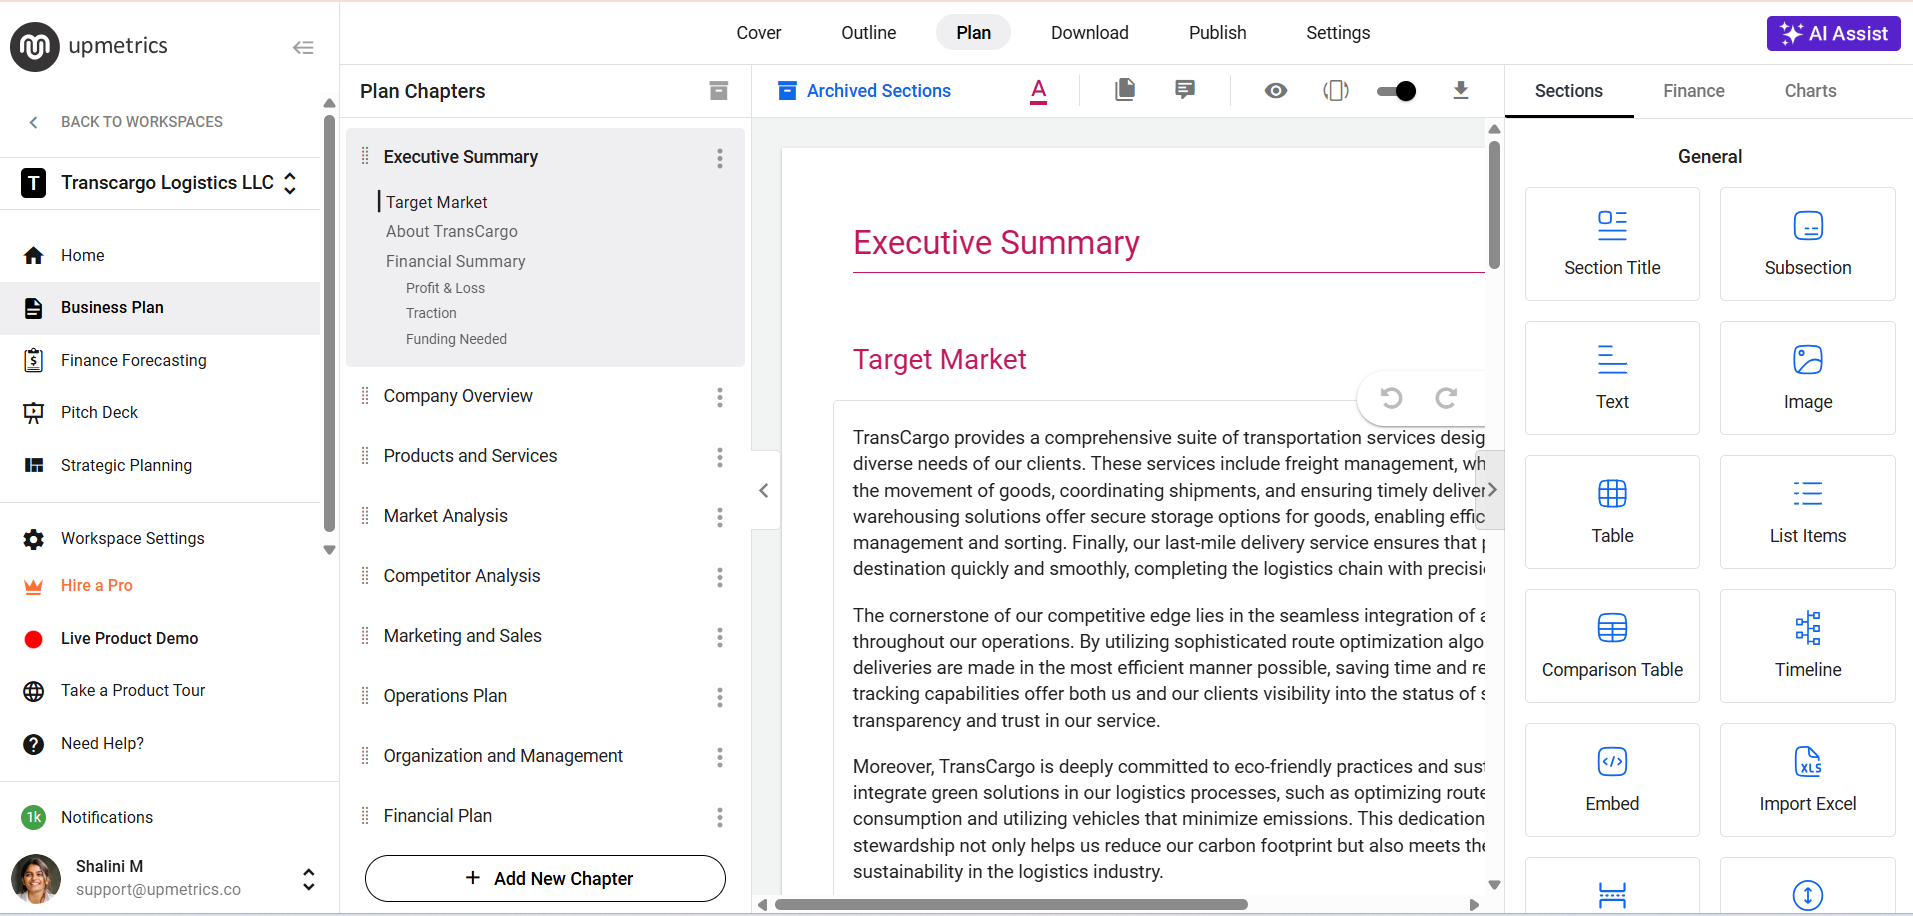Open the Settings tab
The width and height of the screenshot is (1913, 916).
tap(1338, 33)
